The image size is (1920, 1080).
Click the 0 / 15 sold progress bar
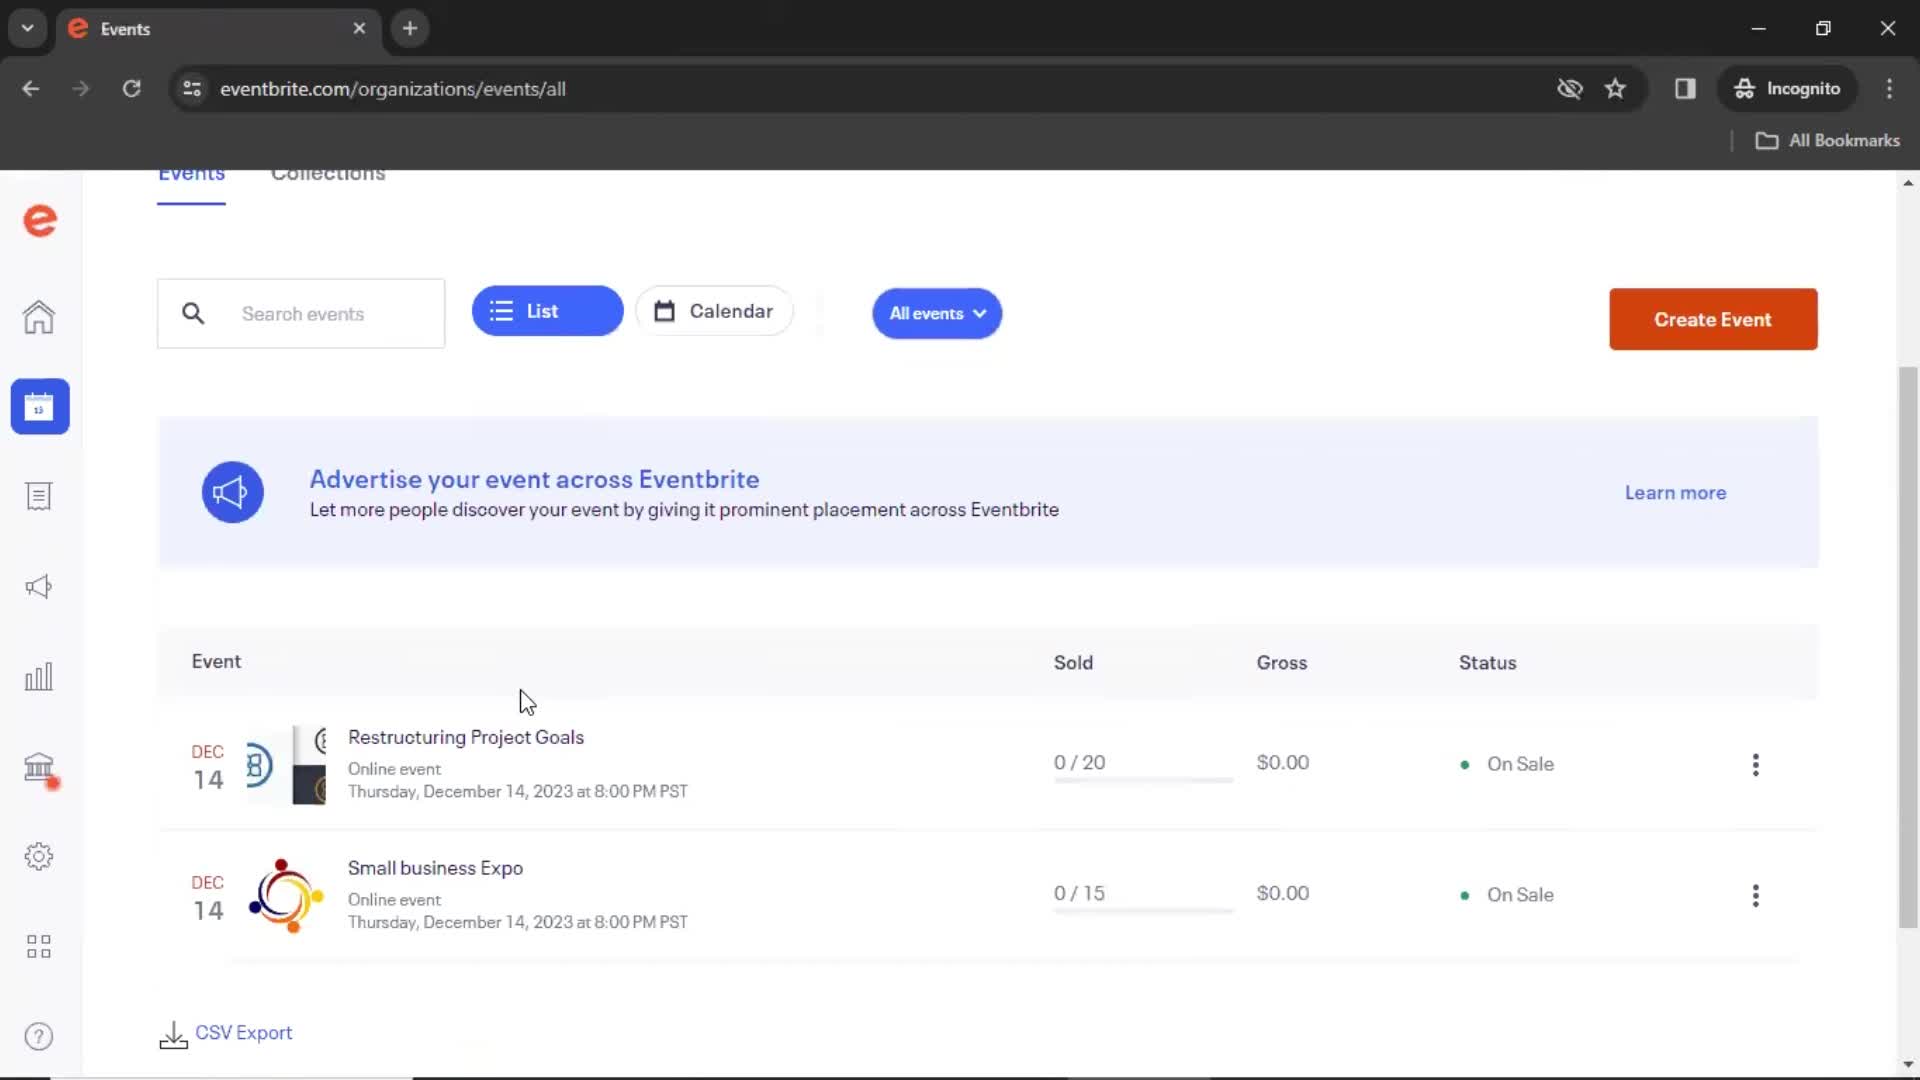[x=1143, y=911]
